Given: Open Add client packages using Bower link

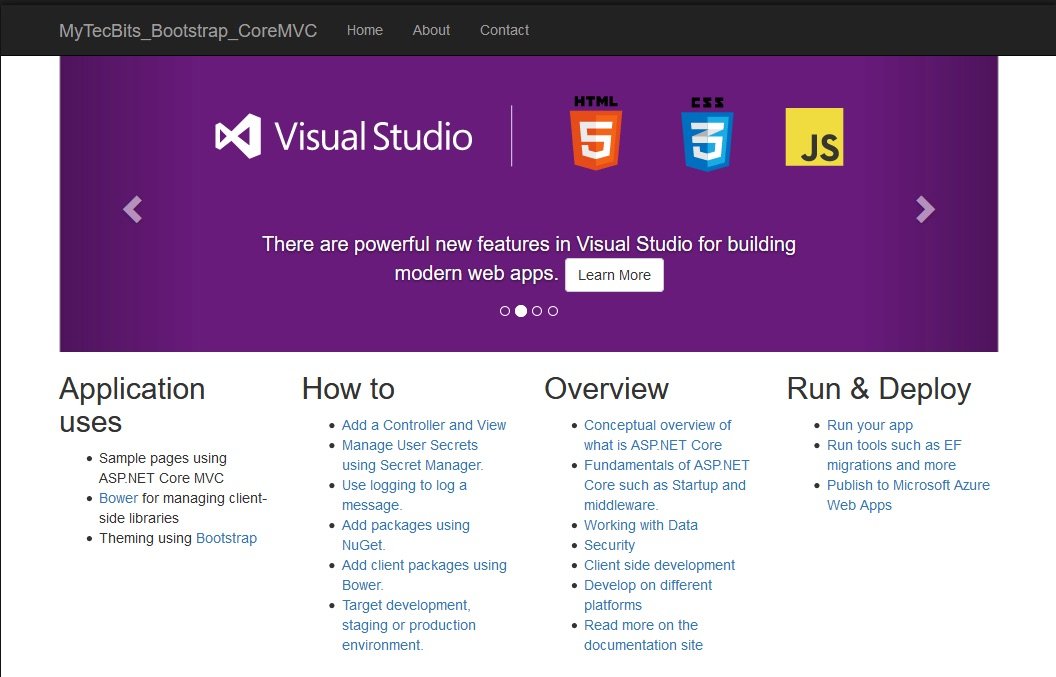Looking at the screenshot, I should [424, 575].
